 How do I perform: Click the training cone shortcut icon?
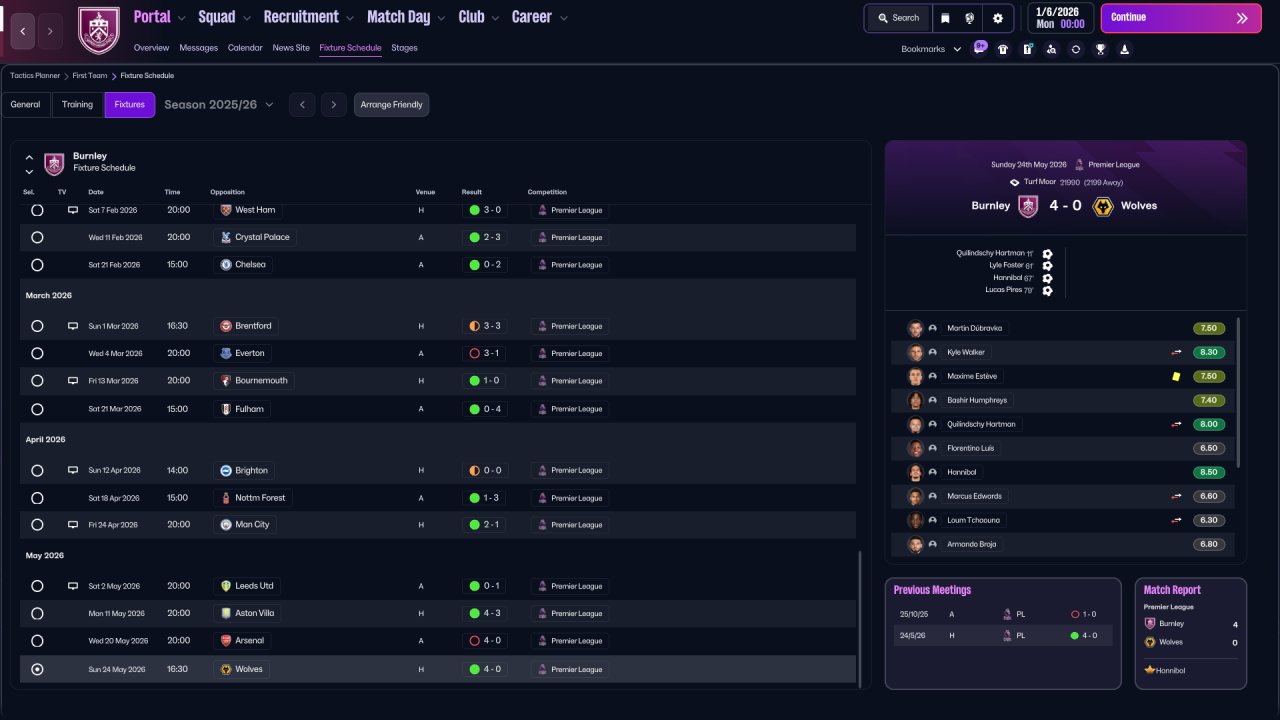tap(1124, 49)
